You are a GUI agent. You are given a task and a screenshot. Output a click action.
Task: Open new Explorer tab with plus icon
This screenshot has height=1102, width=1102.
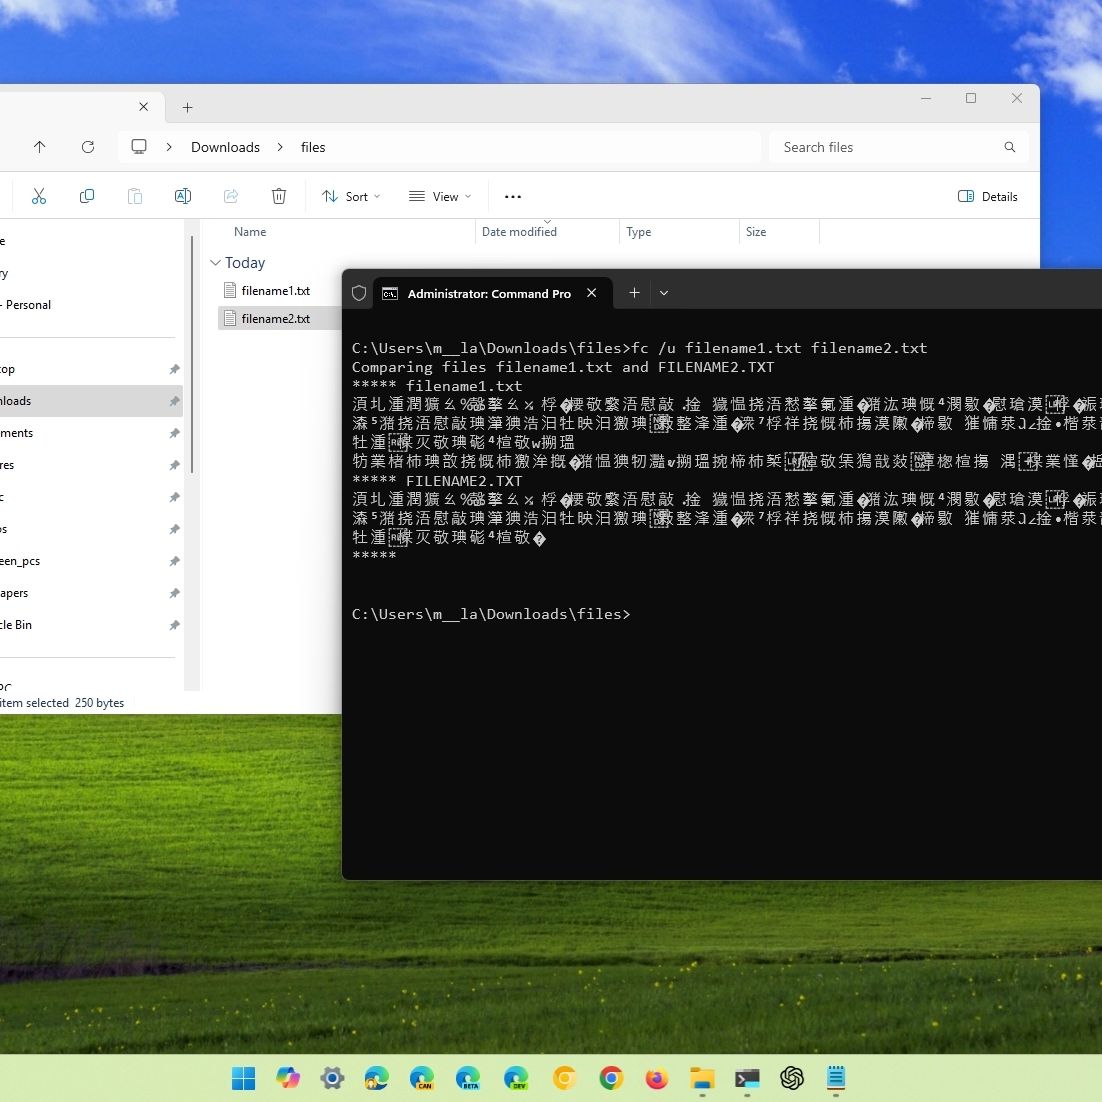tap(187, 107)
